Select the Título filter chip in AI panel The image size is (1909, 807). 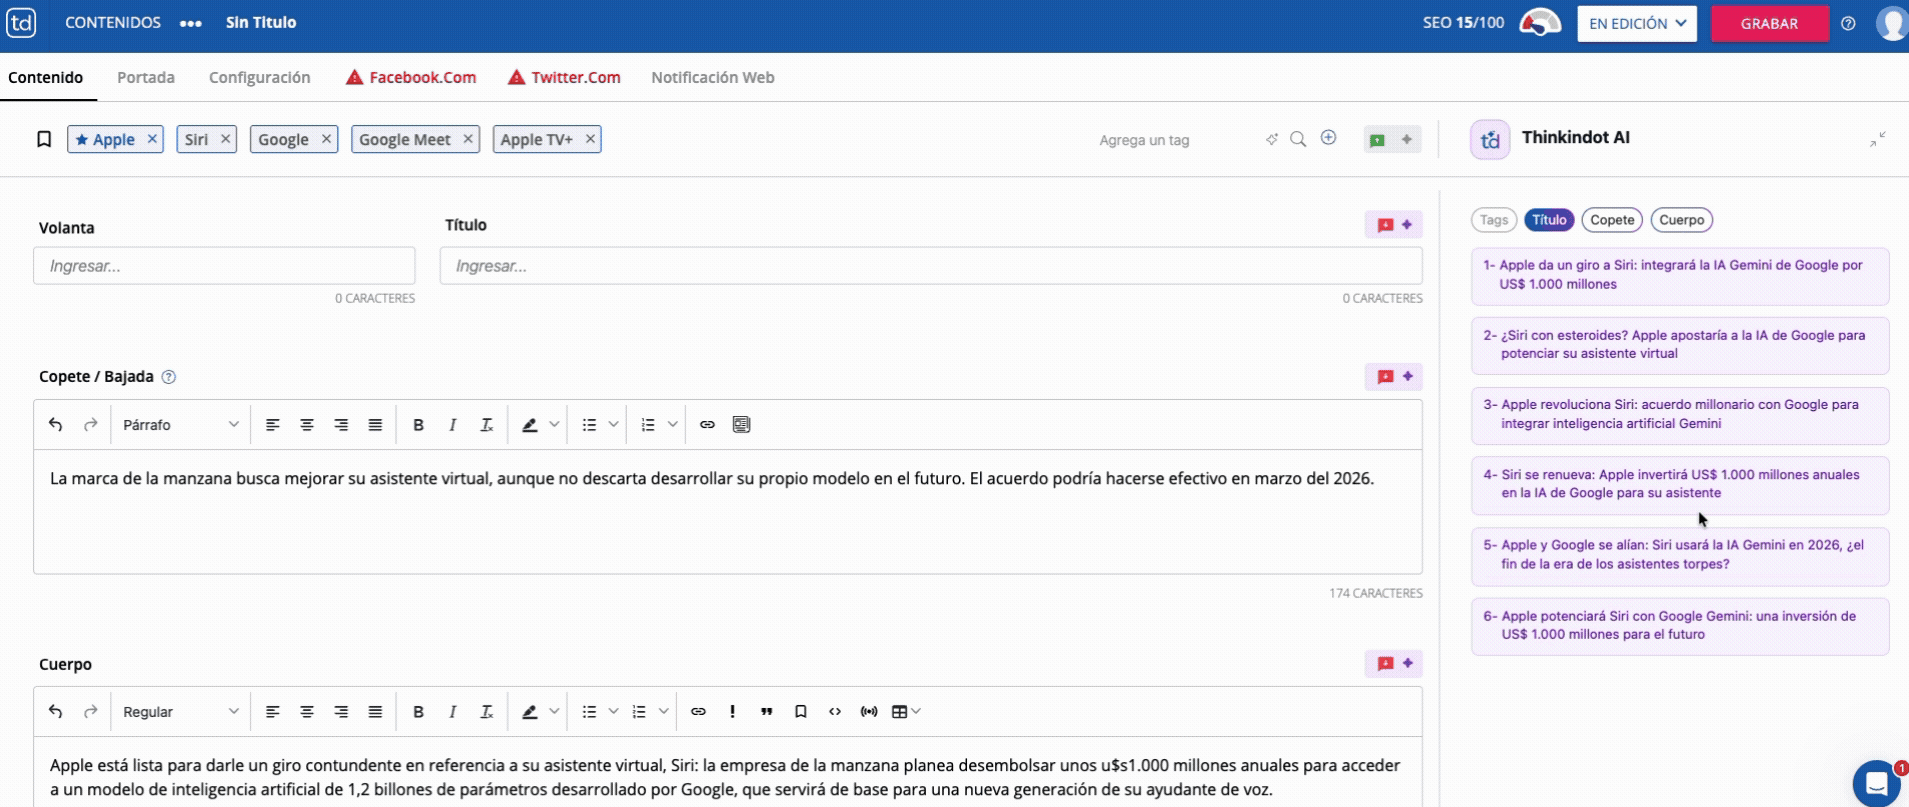[x=1549, y=220]
